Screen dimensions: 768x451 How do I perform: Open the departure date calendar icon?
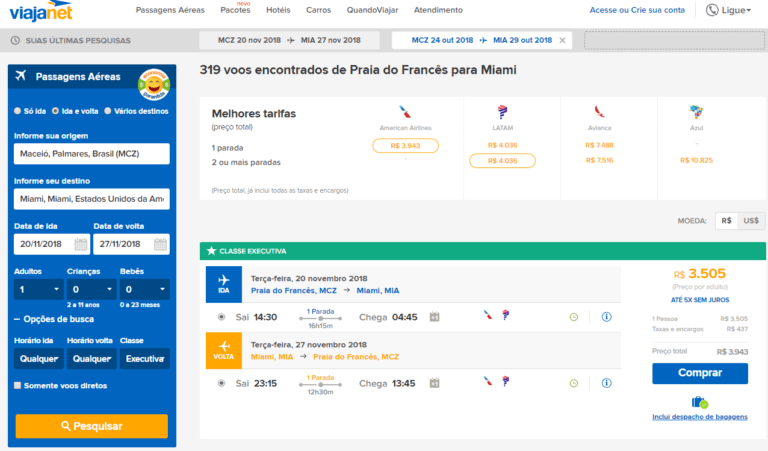[80, 244]
